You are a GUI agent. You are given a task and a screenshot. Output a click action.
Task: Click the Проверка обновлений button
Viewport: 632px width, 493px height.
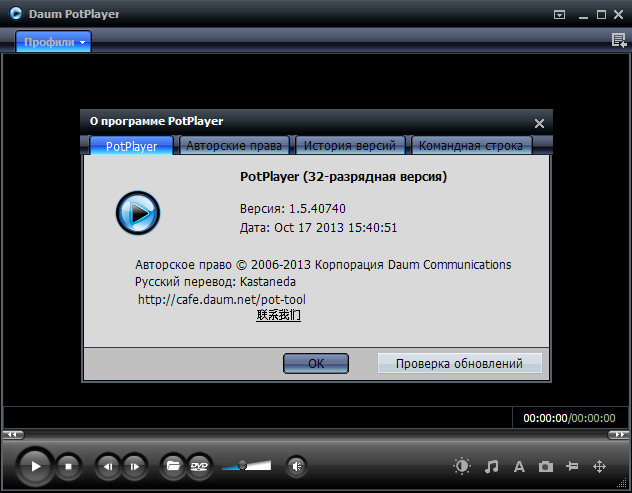pyautogui.click(x=460, y=363)
